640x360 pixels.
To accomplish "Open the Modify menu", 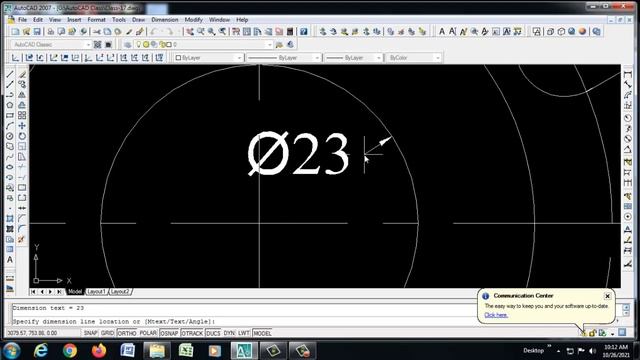I will pyautogui.click(x=193, y=20).
